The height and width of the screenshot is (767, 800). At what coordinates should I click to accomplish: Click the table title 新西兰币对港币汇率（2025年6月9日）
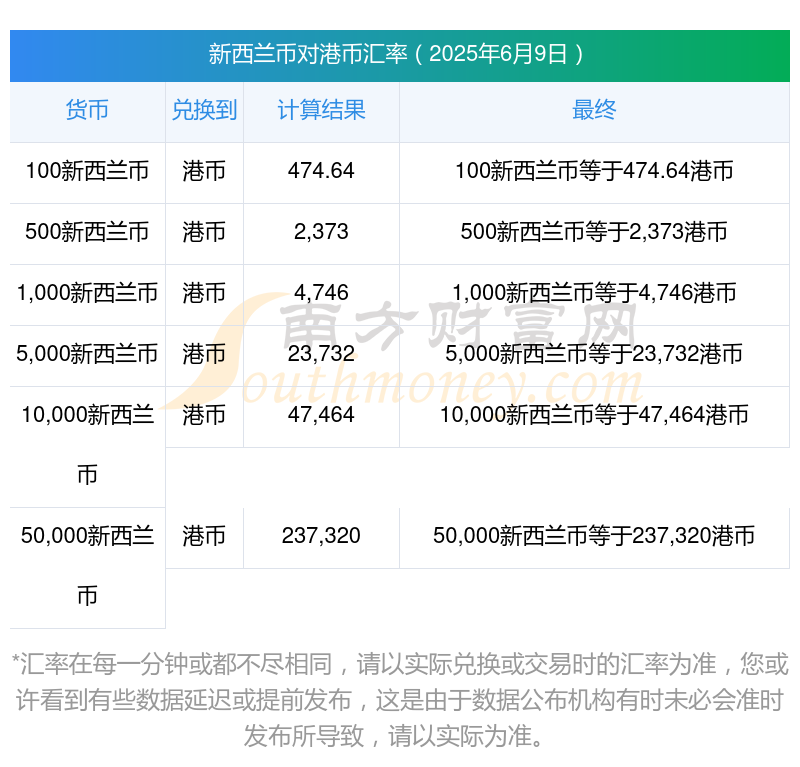pos(396,54)
